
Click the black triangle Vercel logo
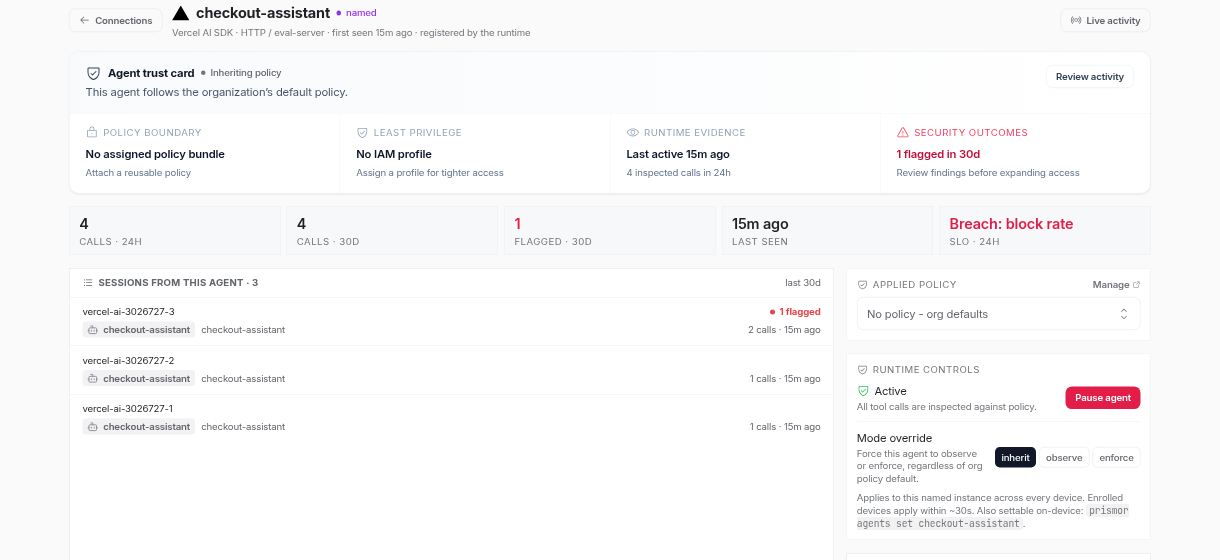point(181,14)
